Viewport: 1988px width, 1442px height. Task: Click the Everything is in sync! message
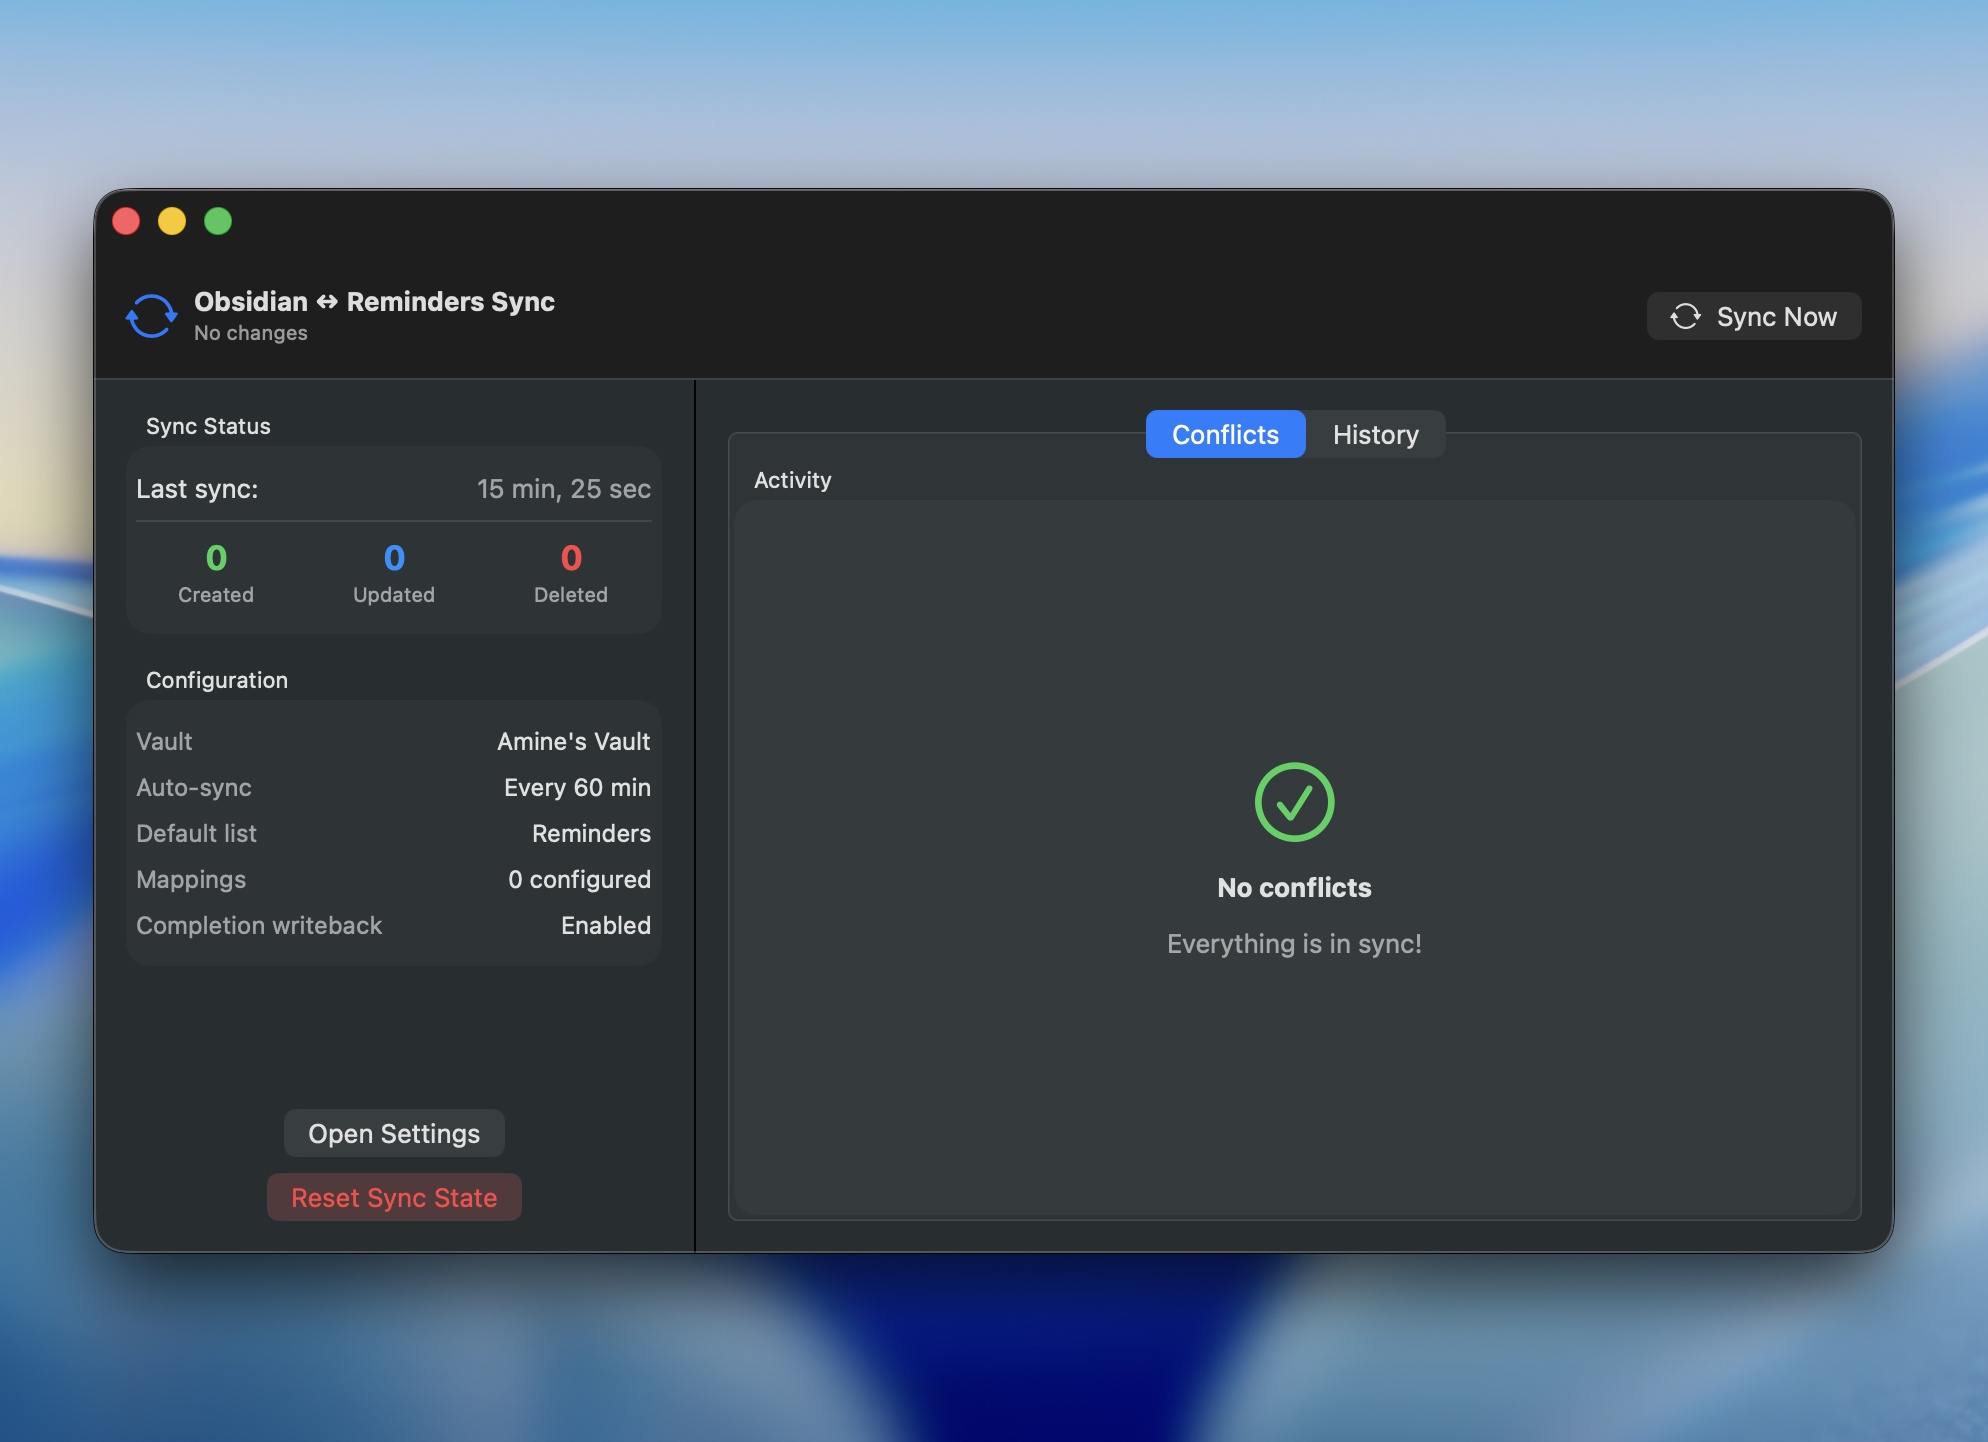point(1294,944)
